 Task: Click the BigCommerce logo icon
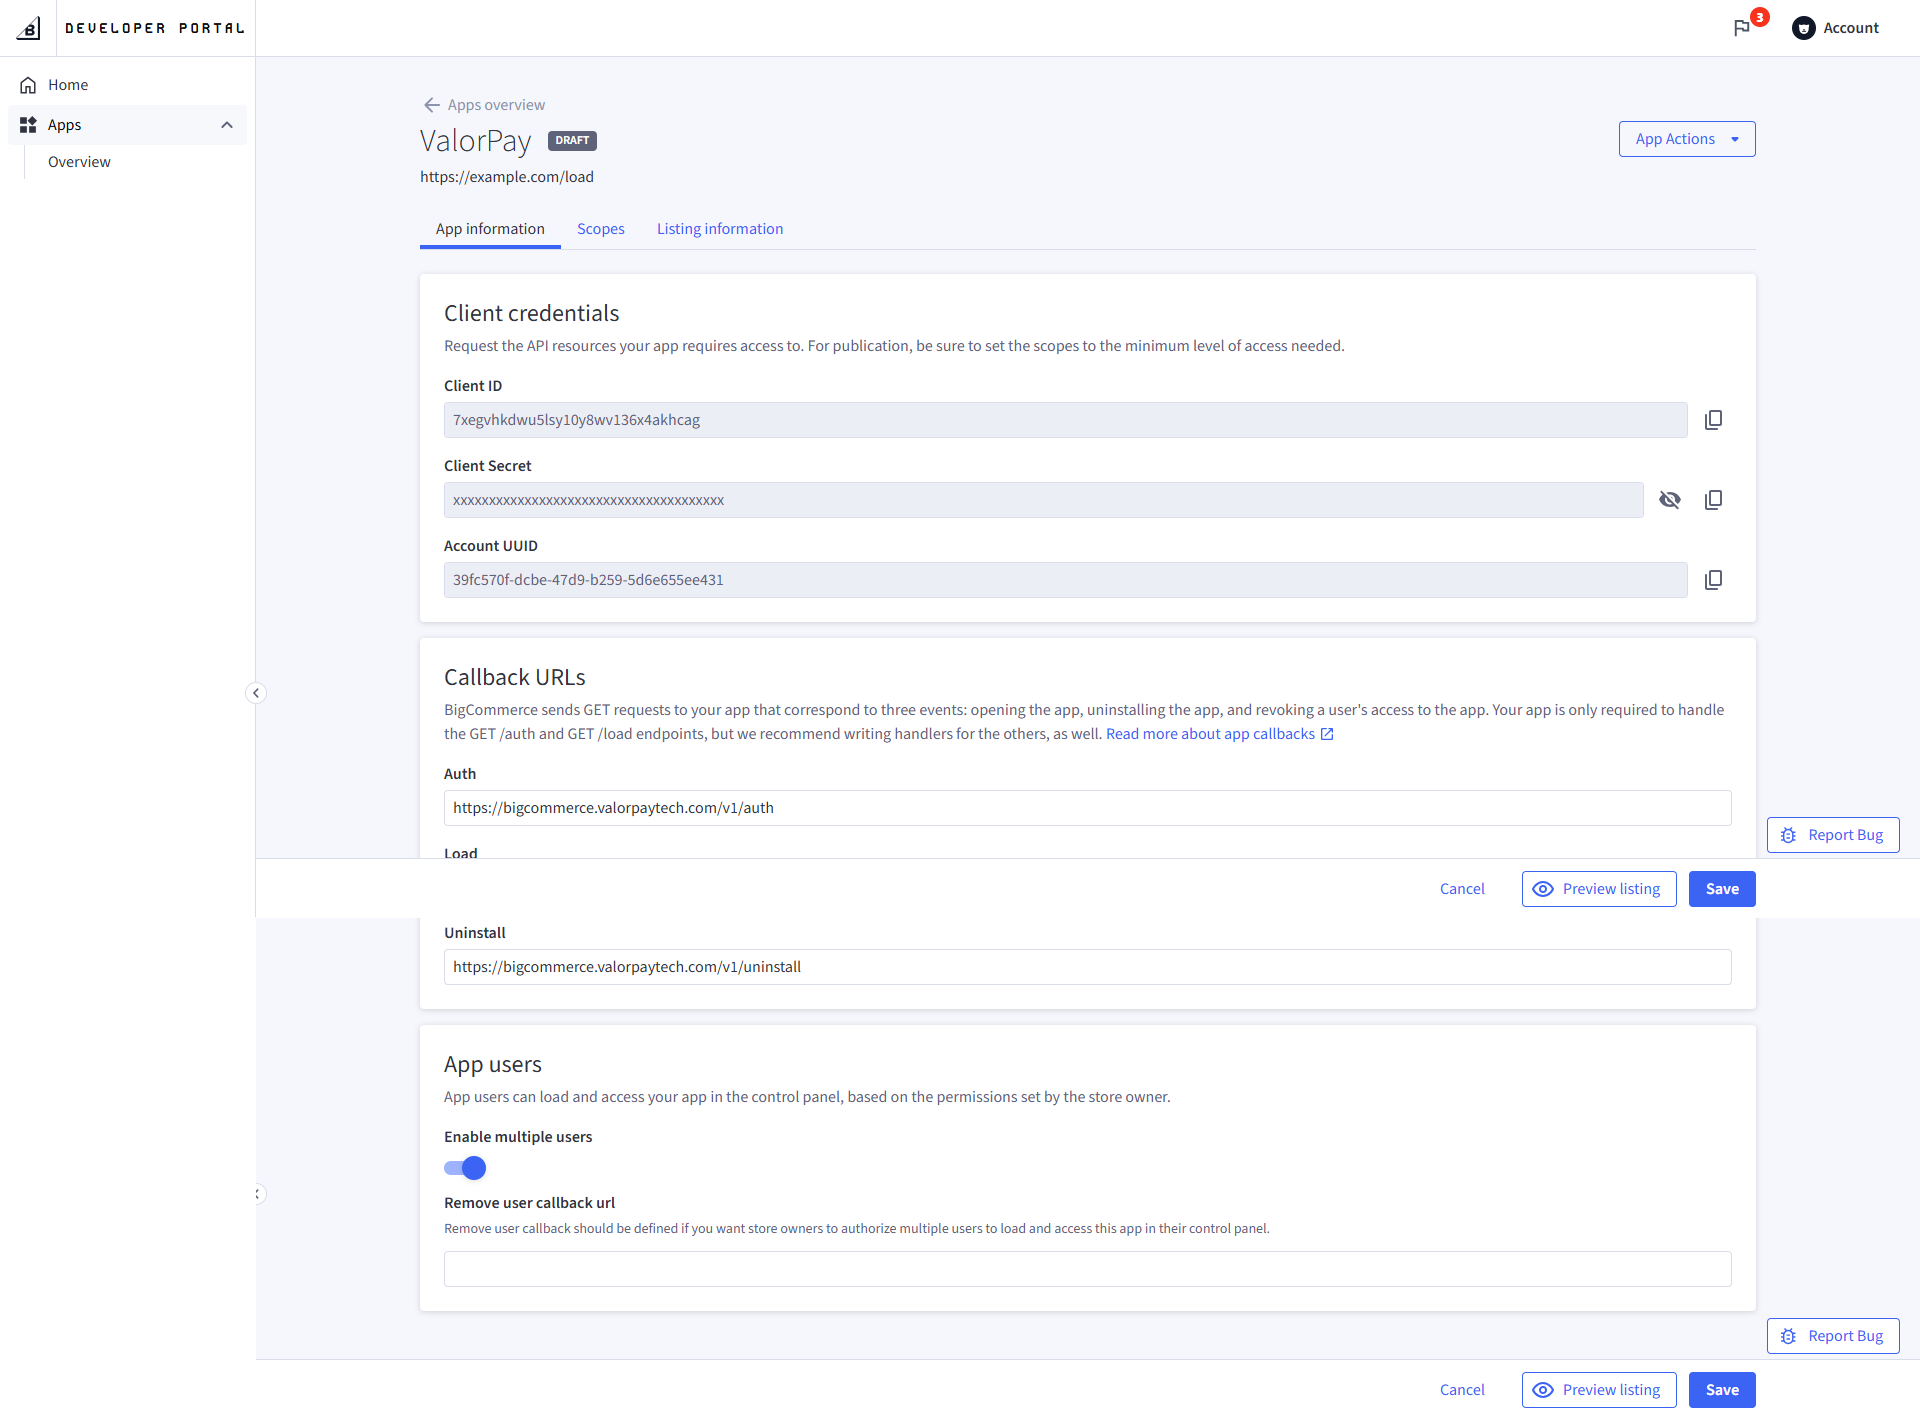(x=29, y=28)
